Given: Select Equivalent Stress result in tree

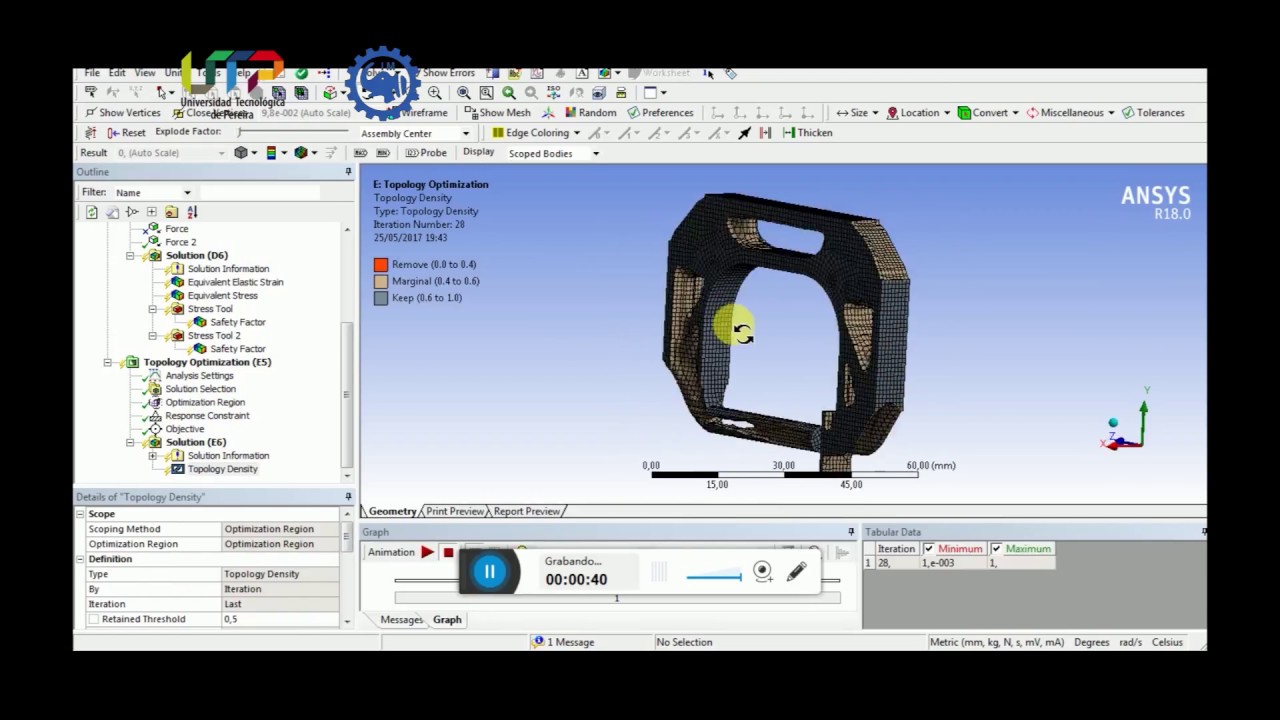Looking at the screenshot, I should (222, 296).
